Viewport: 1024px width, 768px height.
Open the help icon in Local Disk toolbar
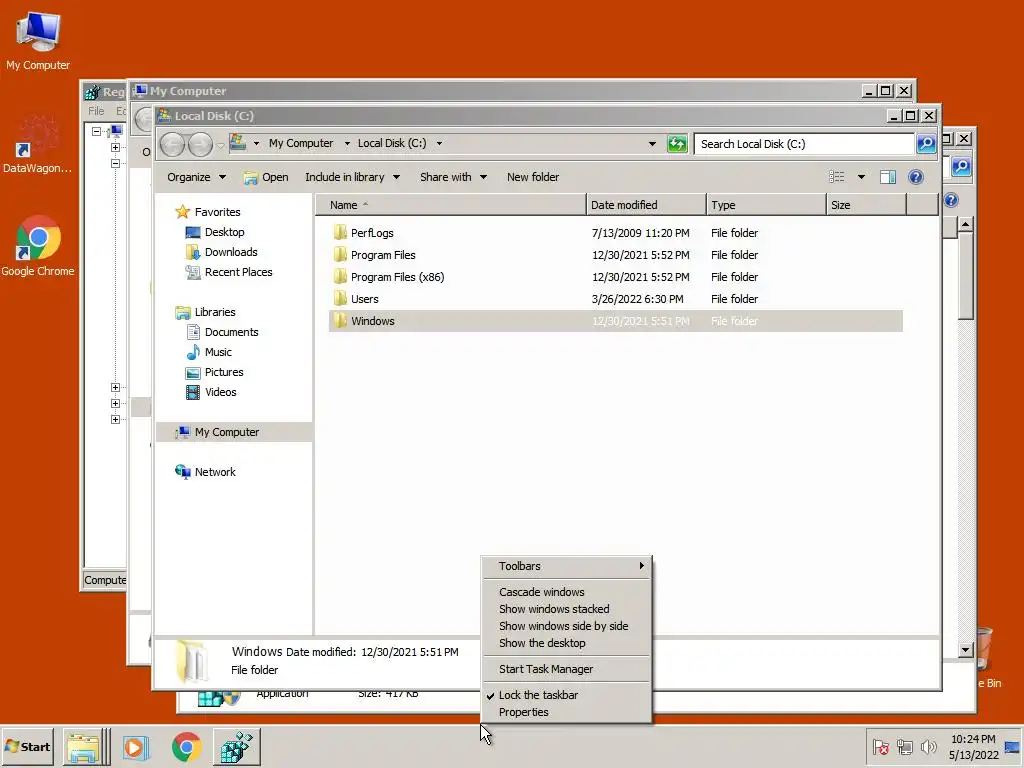(916, 177)
